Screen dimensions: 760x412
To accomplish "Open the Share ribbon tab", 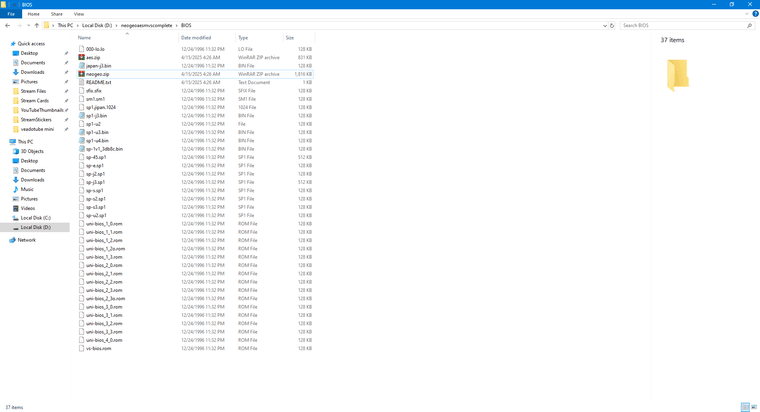I will tap(56, 14).
